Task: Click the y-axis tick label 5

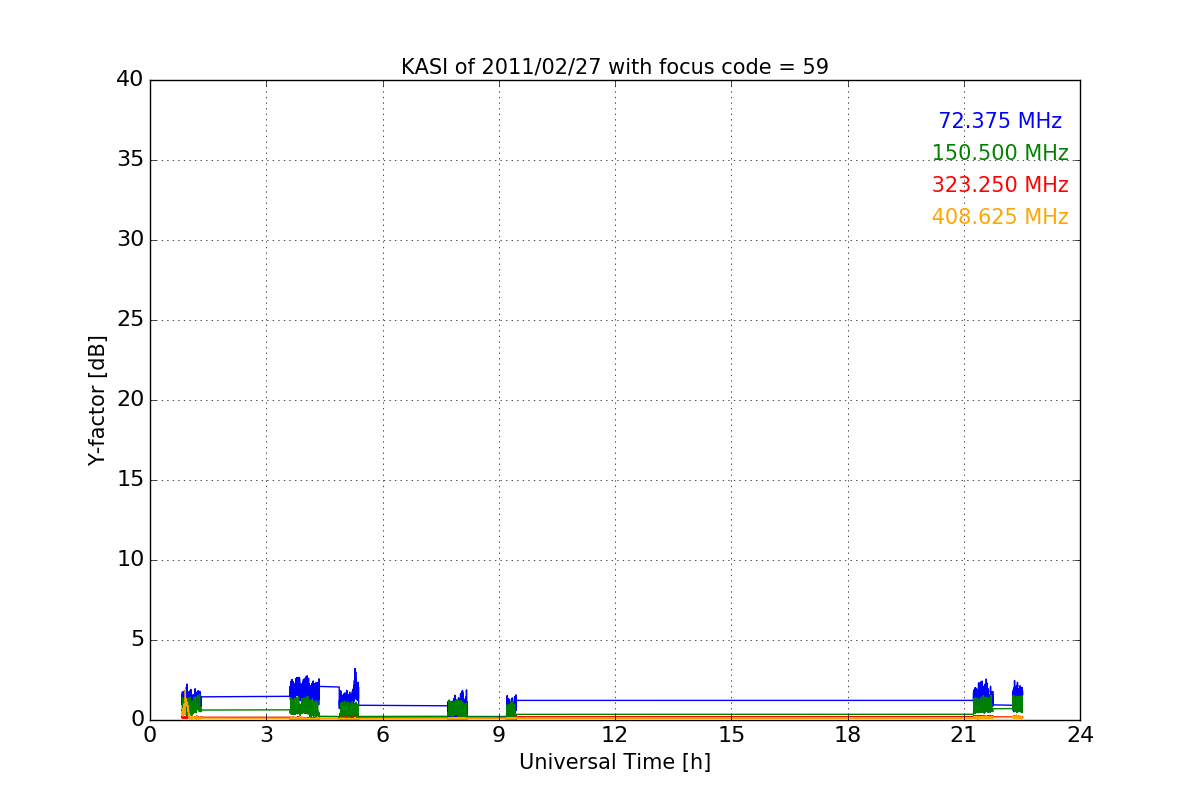Action: point(136,640)
